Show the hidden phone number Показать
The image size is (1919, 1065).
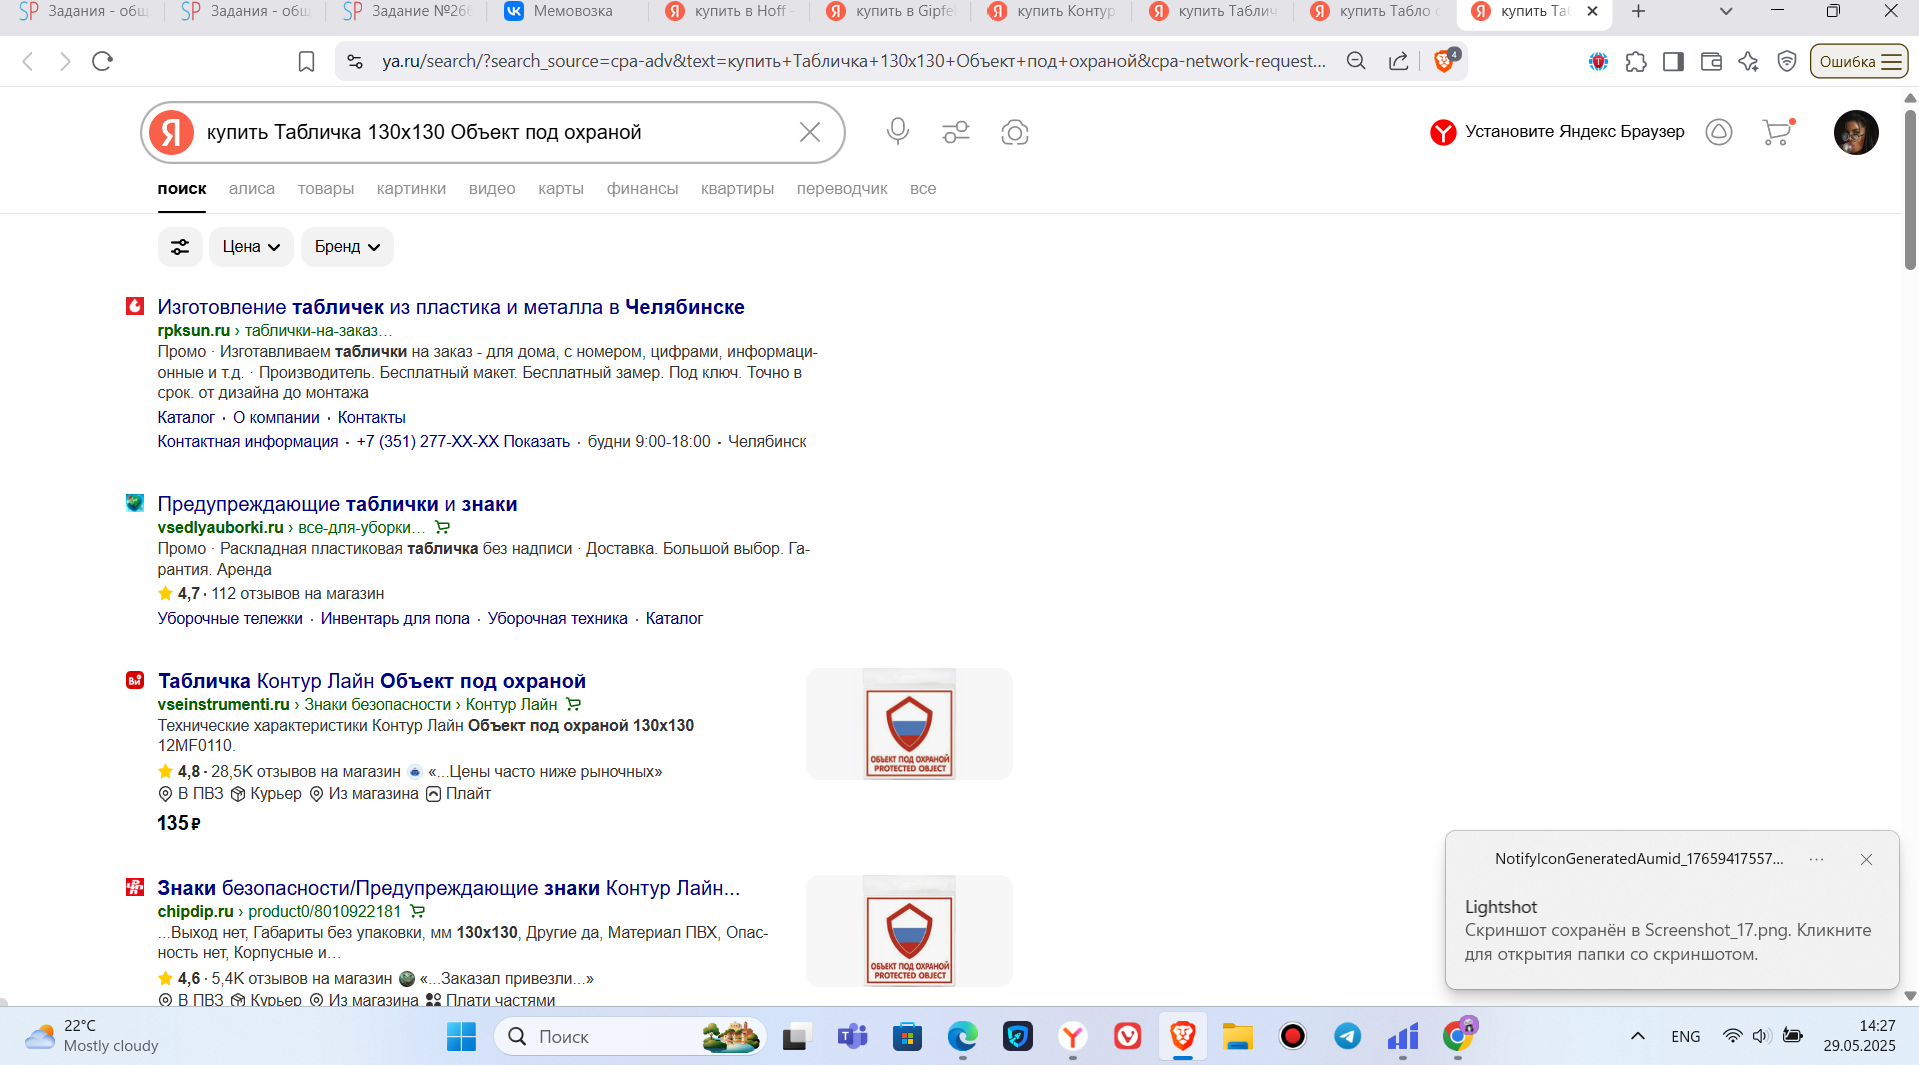pyautogui.click(x=536, y=442)
